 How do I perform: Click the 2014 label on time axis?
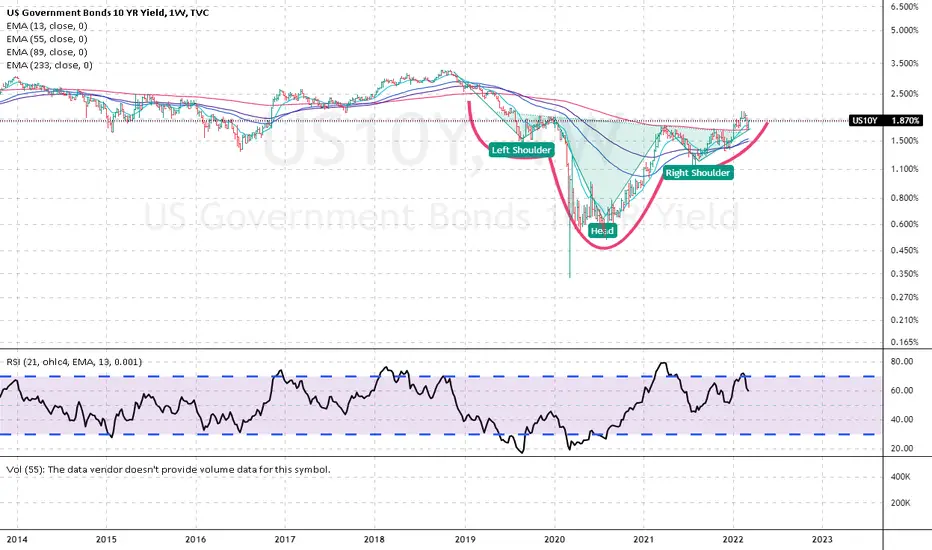[17, 539]
